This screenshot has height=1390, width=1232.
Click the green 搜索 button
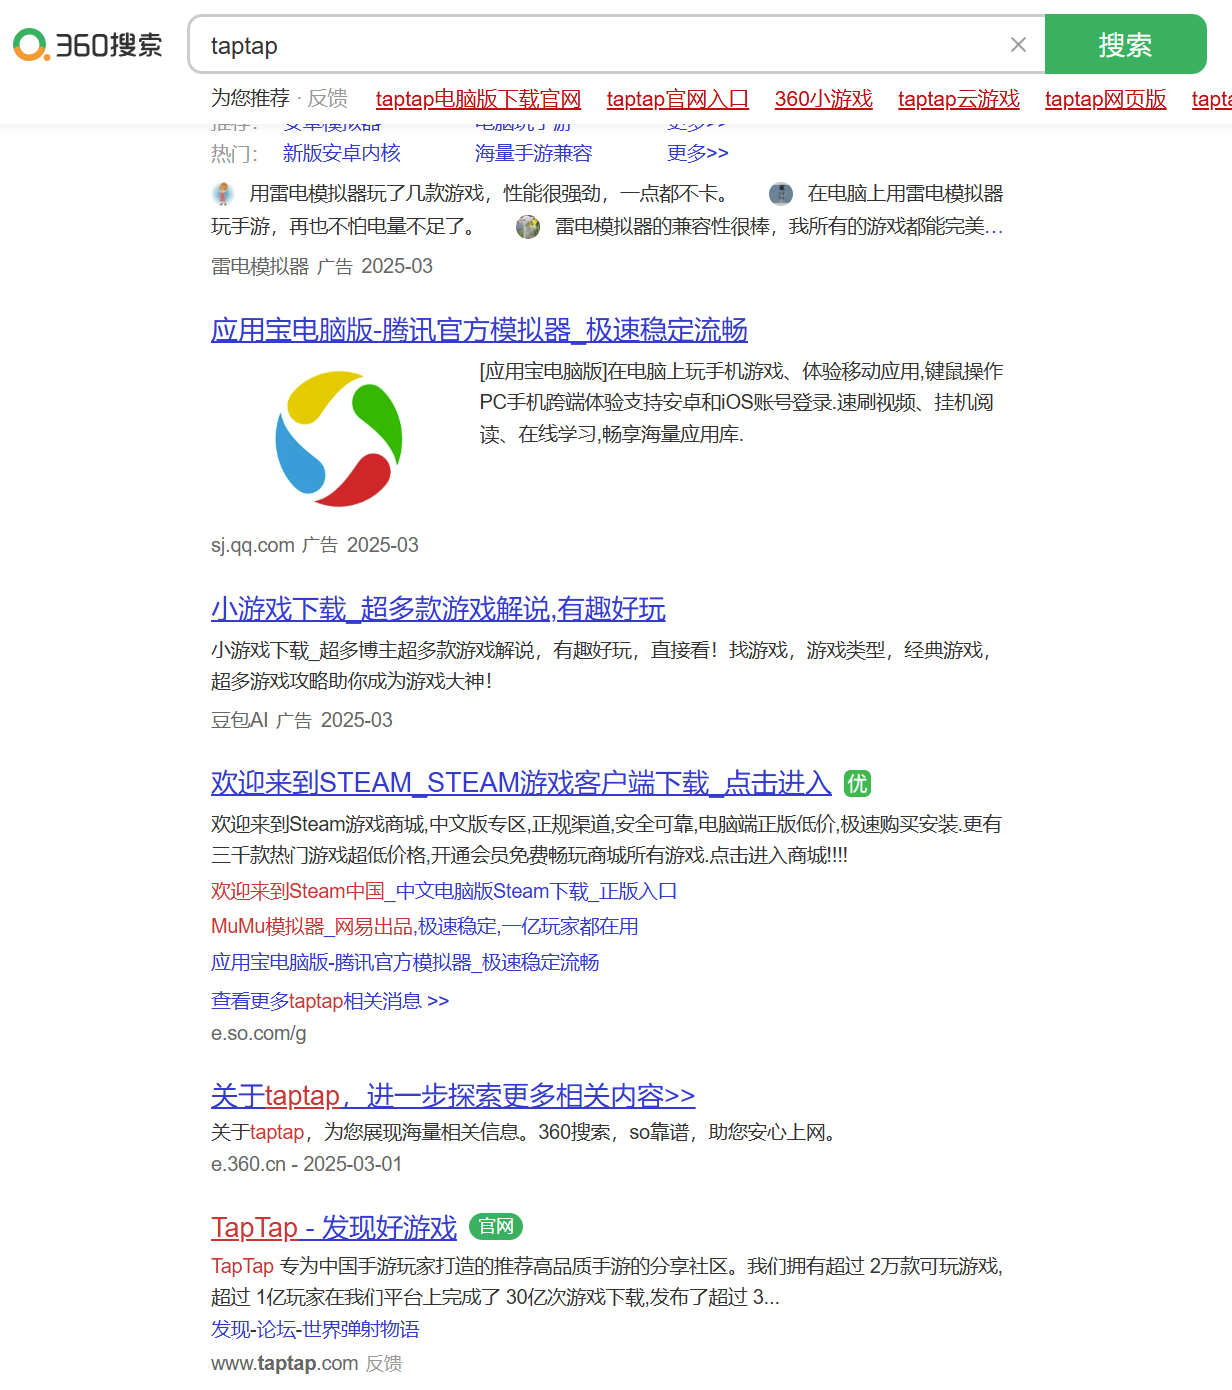point(1125,44)
